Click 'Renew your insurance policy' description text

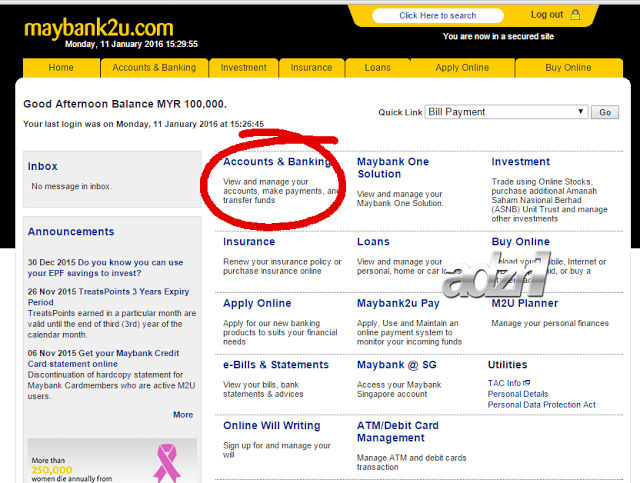282,266
